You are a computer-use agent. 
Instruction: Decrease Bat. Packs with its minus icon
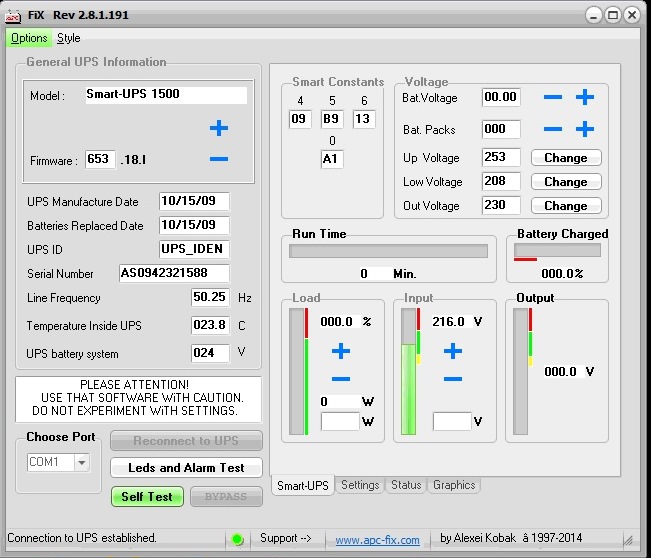(553, 129)
